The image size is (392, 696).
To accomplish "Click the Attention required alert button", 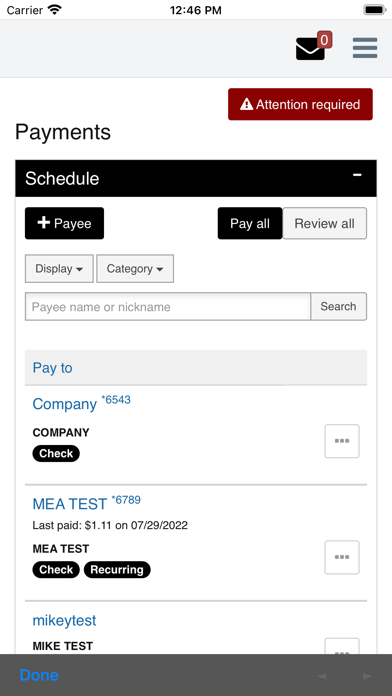I will point(301,104).
